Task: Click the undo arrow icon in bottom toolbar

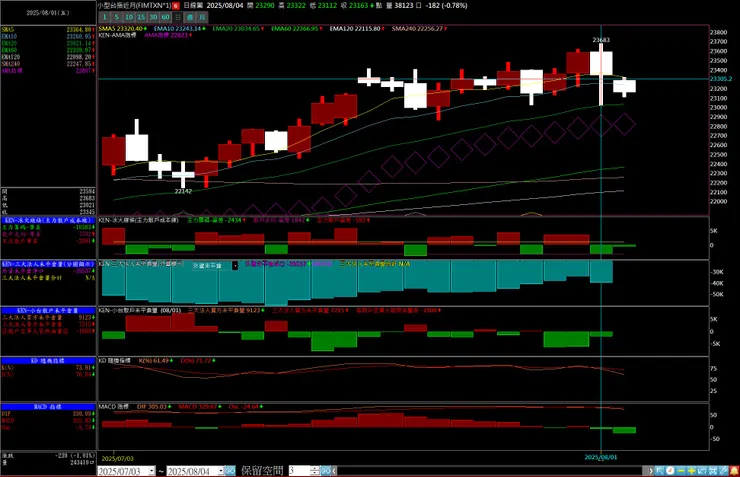Action: 702,470
